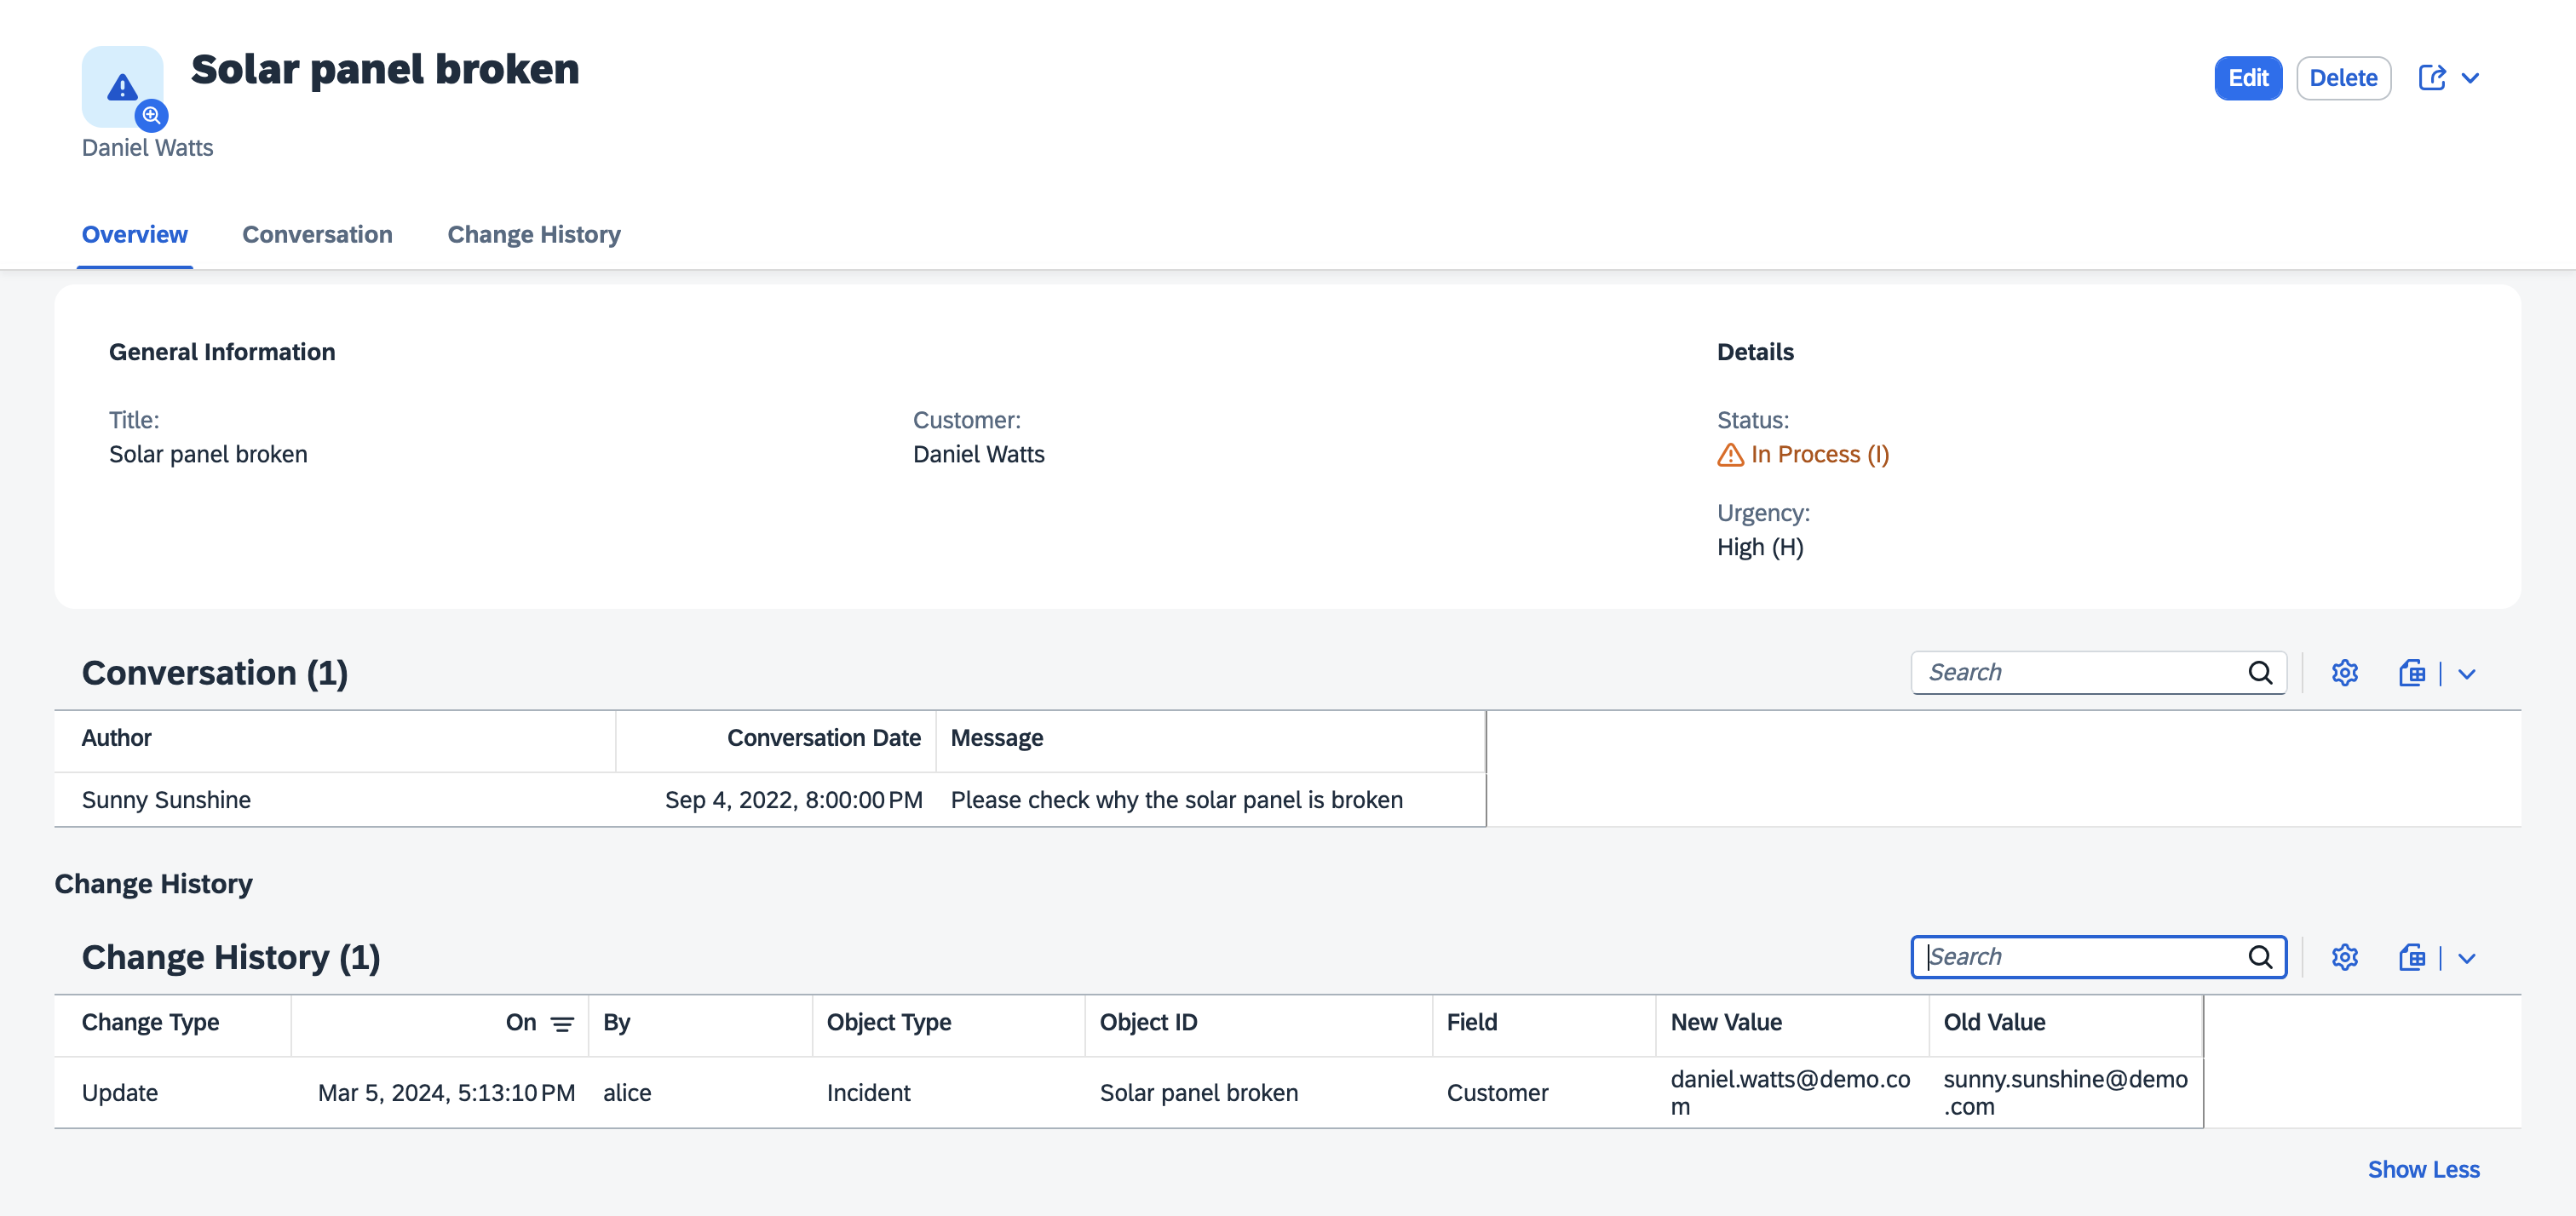2576x1216 pixels.
Task: Open Change History table settings gear
Action: point(2344,957)
